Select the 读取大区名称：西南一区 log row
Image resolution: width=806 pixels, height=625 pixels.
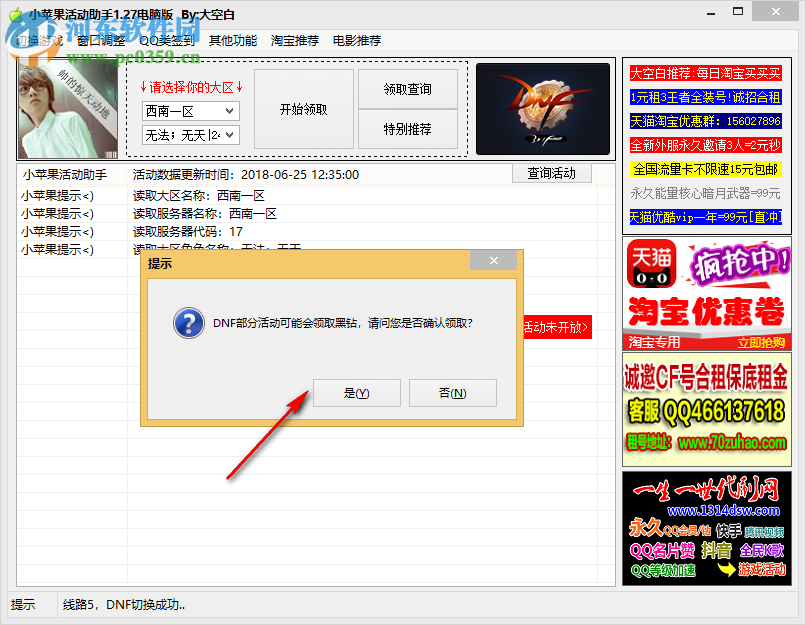click(x=316, y=196)
